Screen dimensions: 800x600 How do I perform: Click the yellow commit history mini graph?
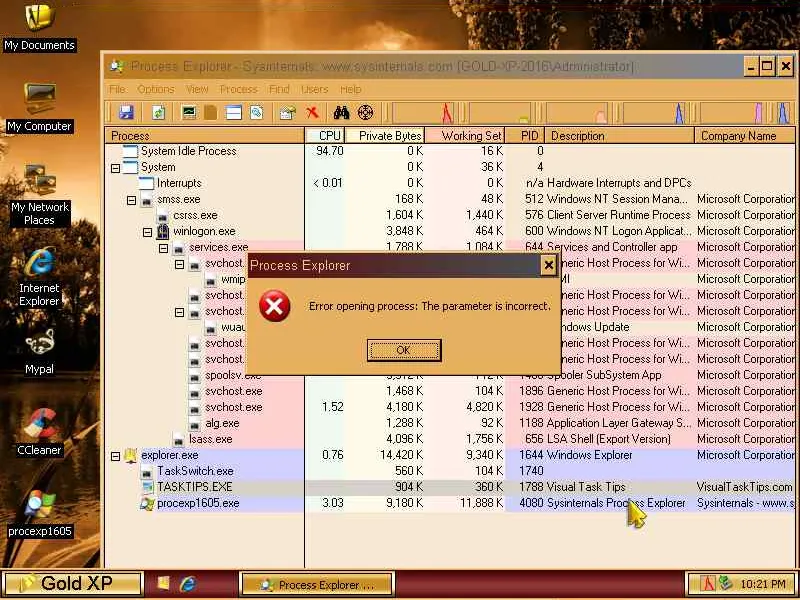point(501,113)
